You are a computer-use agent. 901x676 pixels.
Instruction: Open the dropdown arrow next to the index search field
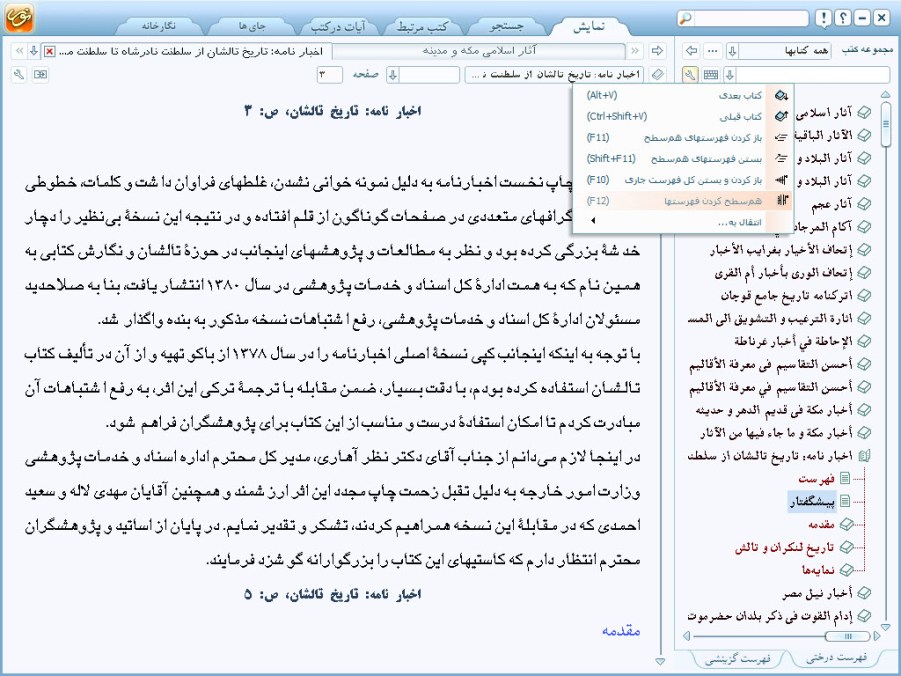pos(730,75)
